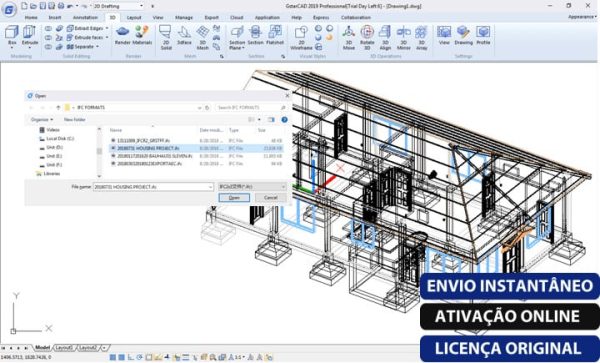Click the Open button in the dialog
Screen dimensions: 600x363
click(234, 198)
